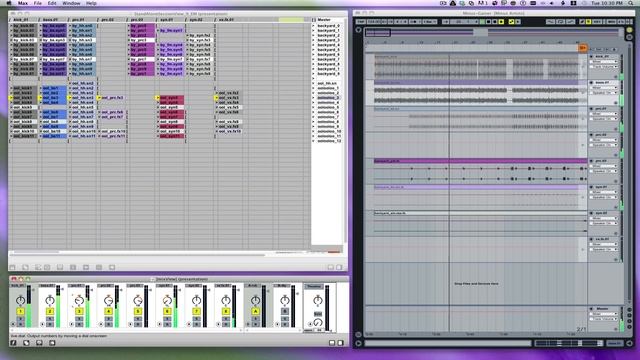Open the KEY map mode in Ableton
This screenshot has width=640, height=360.
tap(598, 22)
